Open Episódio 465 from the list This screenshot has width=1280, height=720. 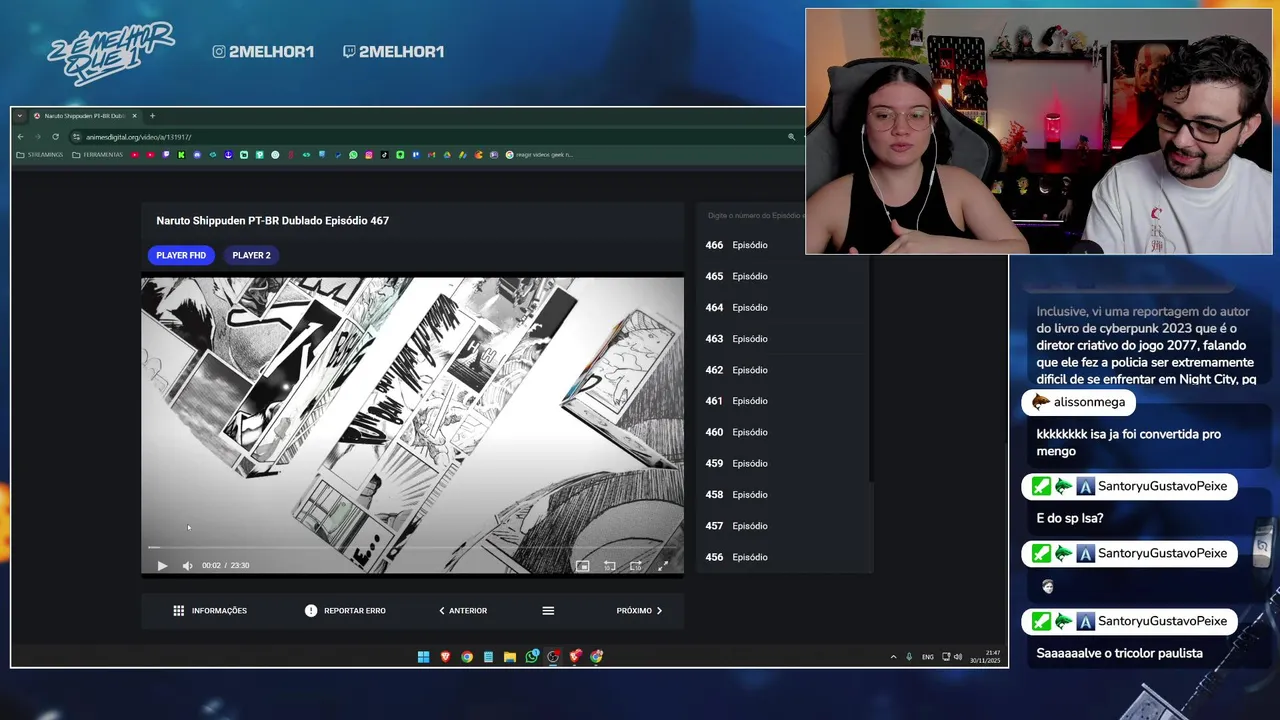click(x=784, y=276)
